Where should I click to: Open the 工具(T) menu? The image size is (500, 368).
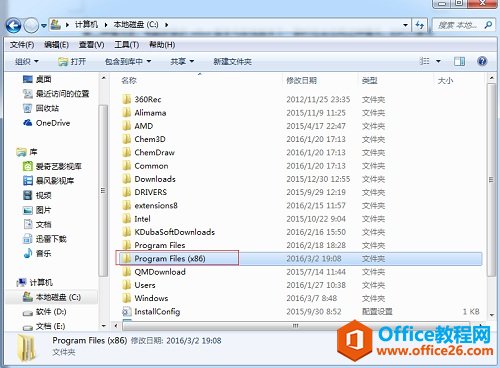[126, 45]
